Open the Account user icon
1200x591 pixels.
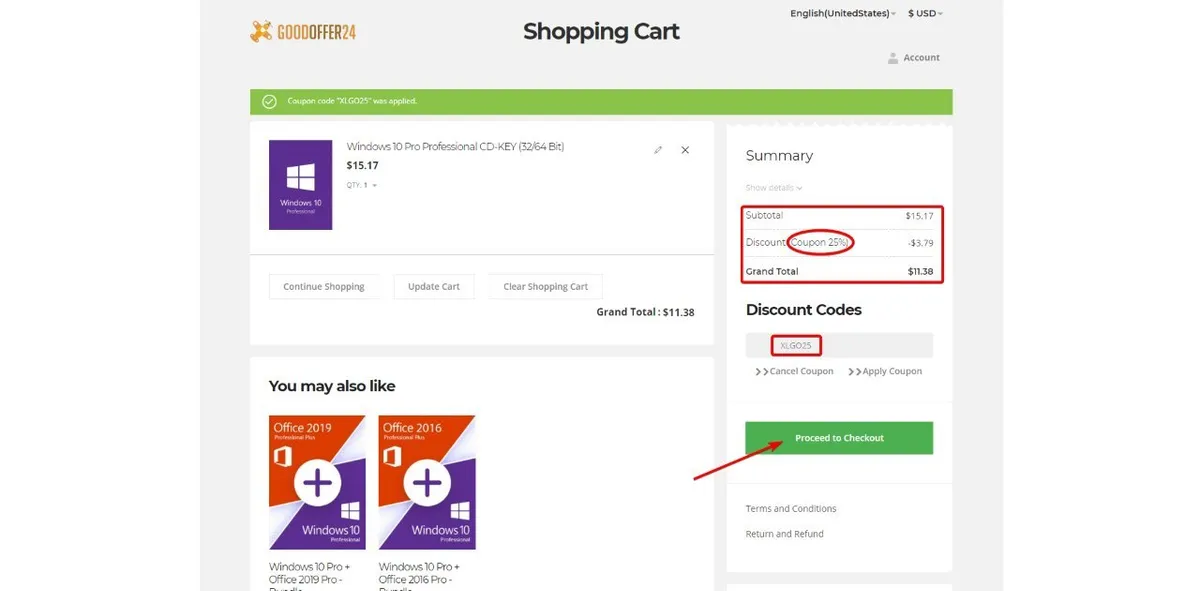point(893,58)
